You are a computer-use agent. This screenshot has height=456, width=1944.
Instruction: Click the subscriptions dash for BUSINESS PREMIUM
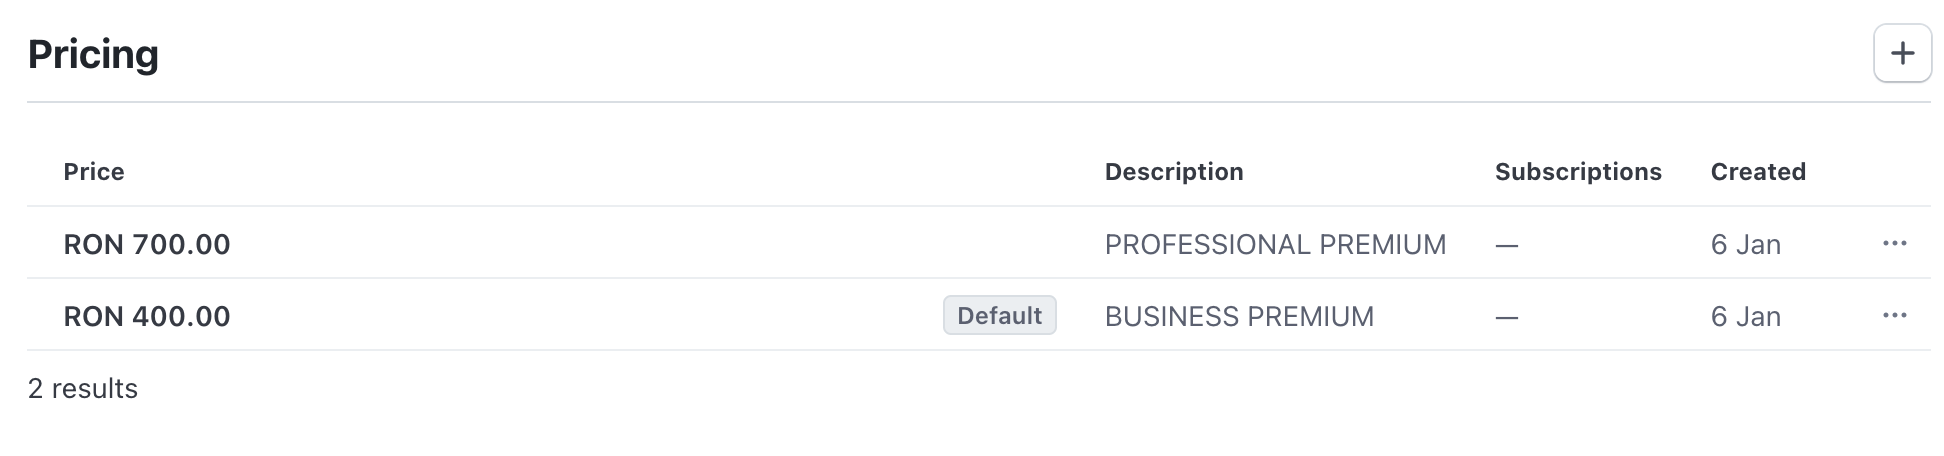(1507, 317)
